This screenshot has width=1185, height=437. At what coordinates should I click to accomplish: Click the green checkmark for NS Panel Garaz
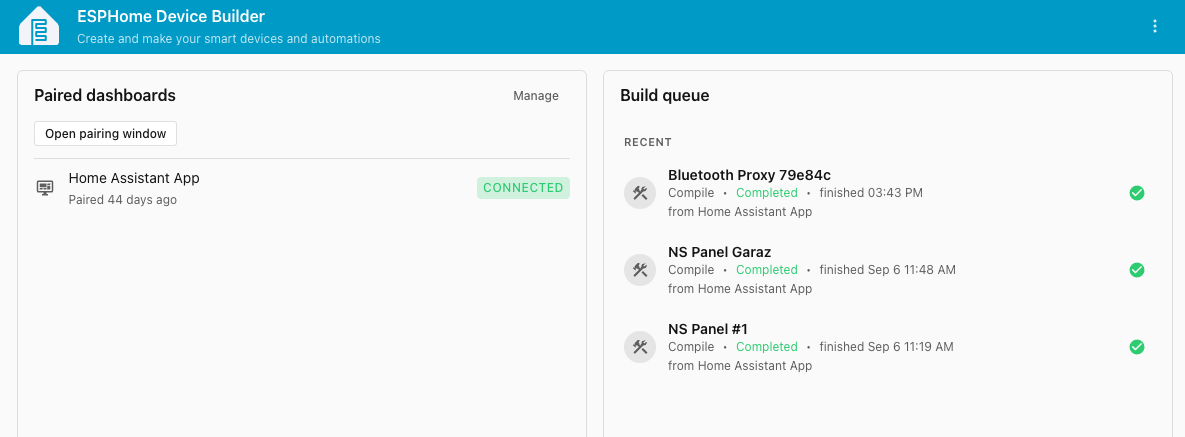pyautogui.click(x=1137, y=270)
